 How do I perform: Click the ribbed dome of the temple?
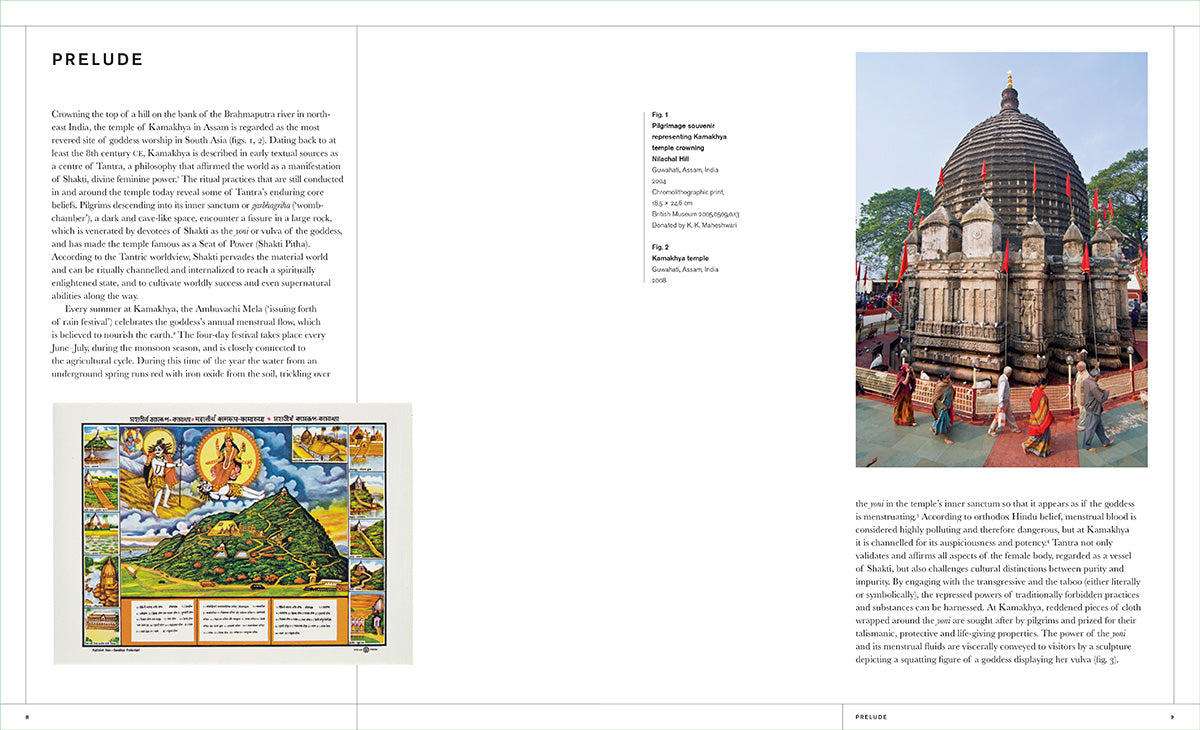pos(1008,160)
